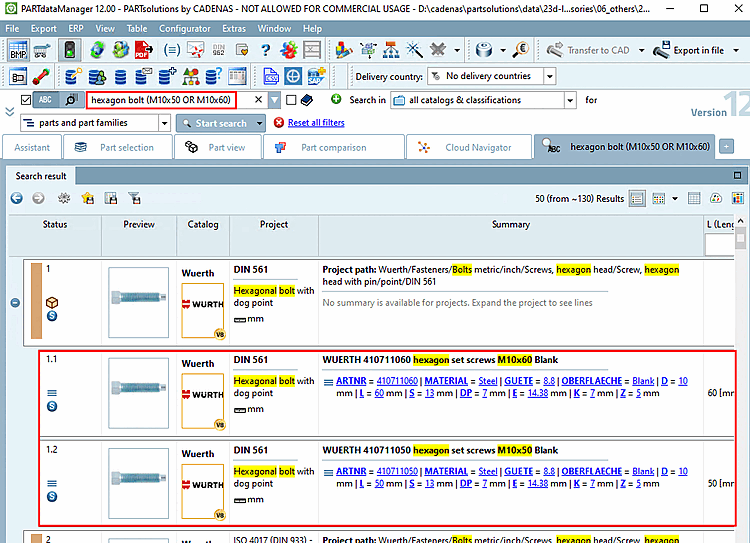750x543 pixels.
Task: Expand the 'all catalogs & classifications' dropdown
Action: [x=569, y=100]
